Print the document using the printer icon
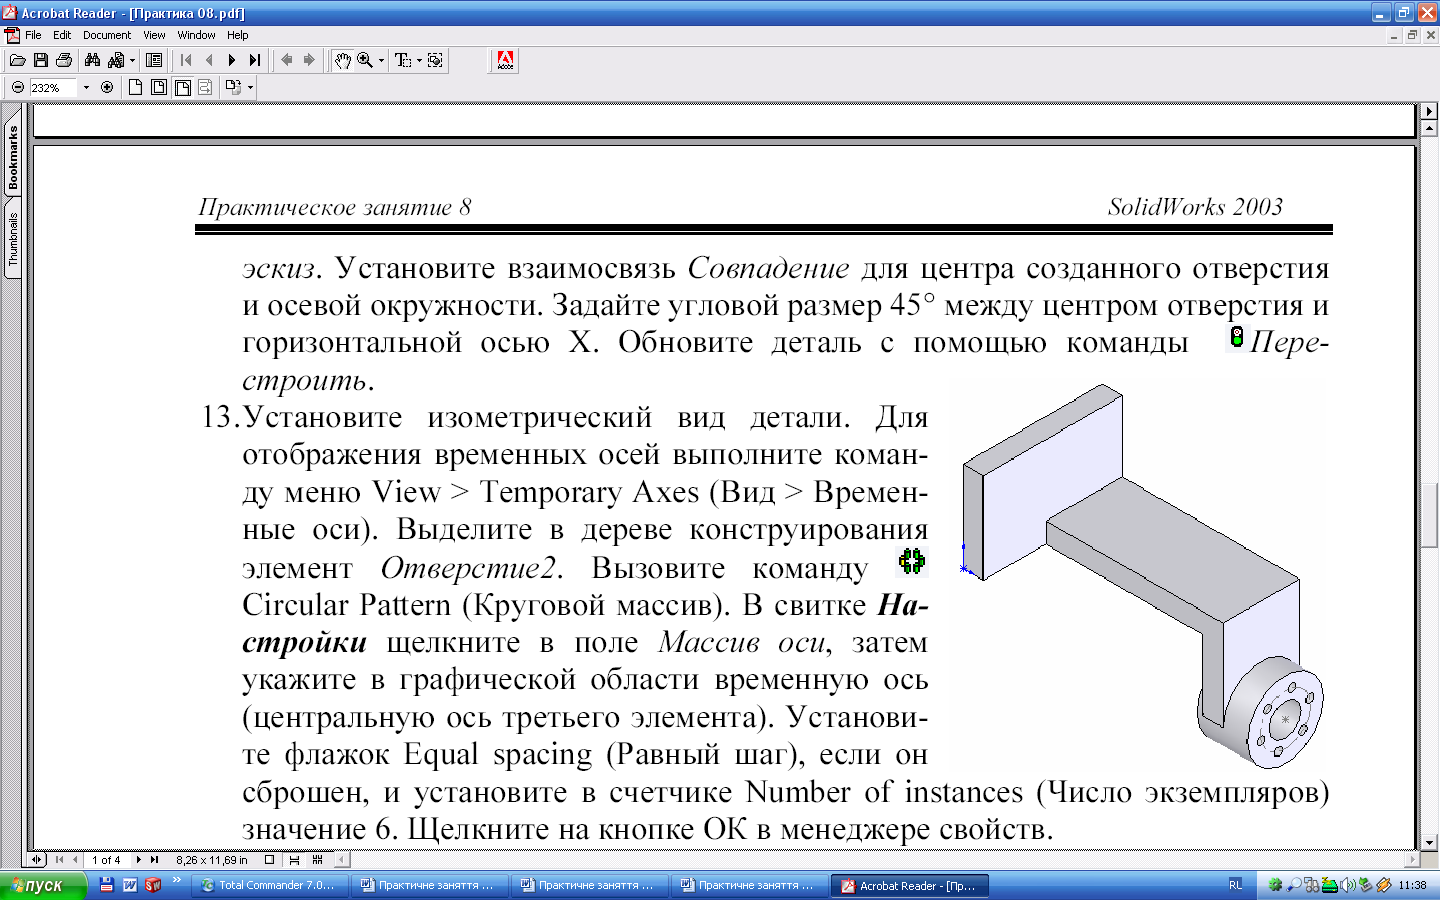Image resolution: width=1440 pixels, height=900 pixels. click(x=64, y=61)
